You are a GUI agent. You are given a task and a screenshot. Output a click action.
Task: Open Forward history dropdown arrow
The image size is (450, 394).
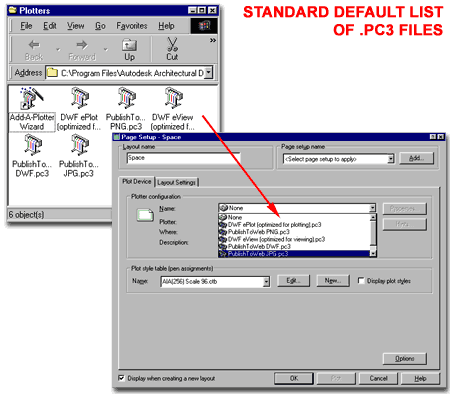[x=106, y=50]
